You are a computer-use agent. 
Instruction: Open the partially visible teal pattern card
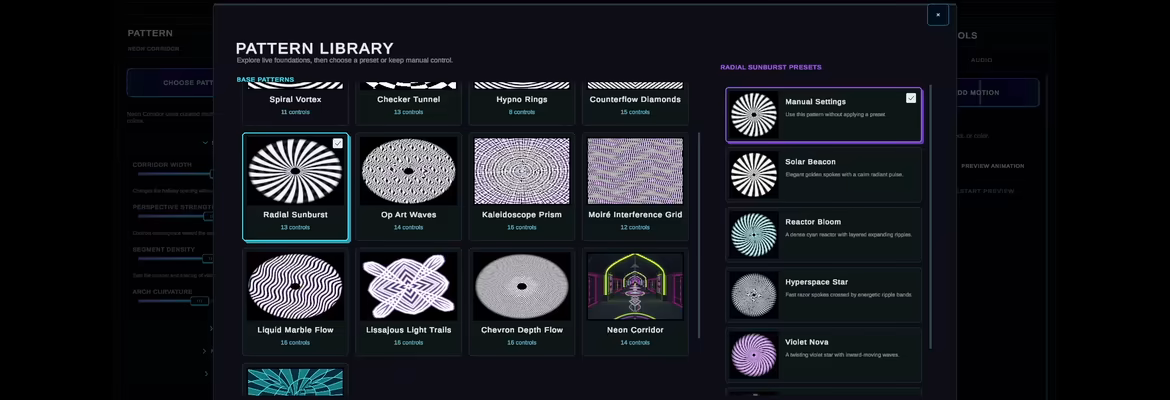pos(295,381)
